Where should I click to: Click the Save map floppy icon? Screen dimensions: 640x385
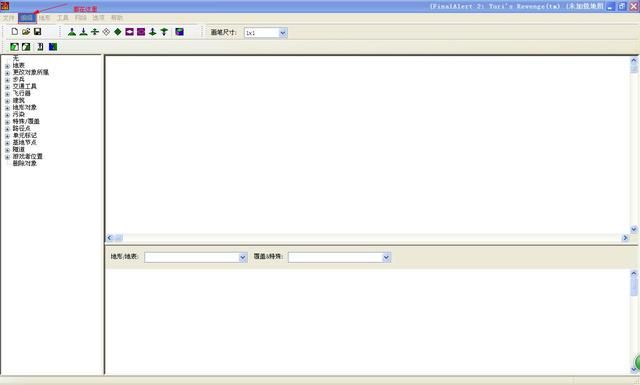38,32
